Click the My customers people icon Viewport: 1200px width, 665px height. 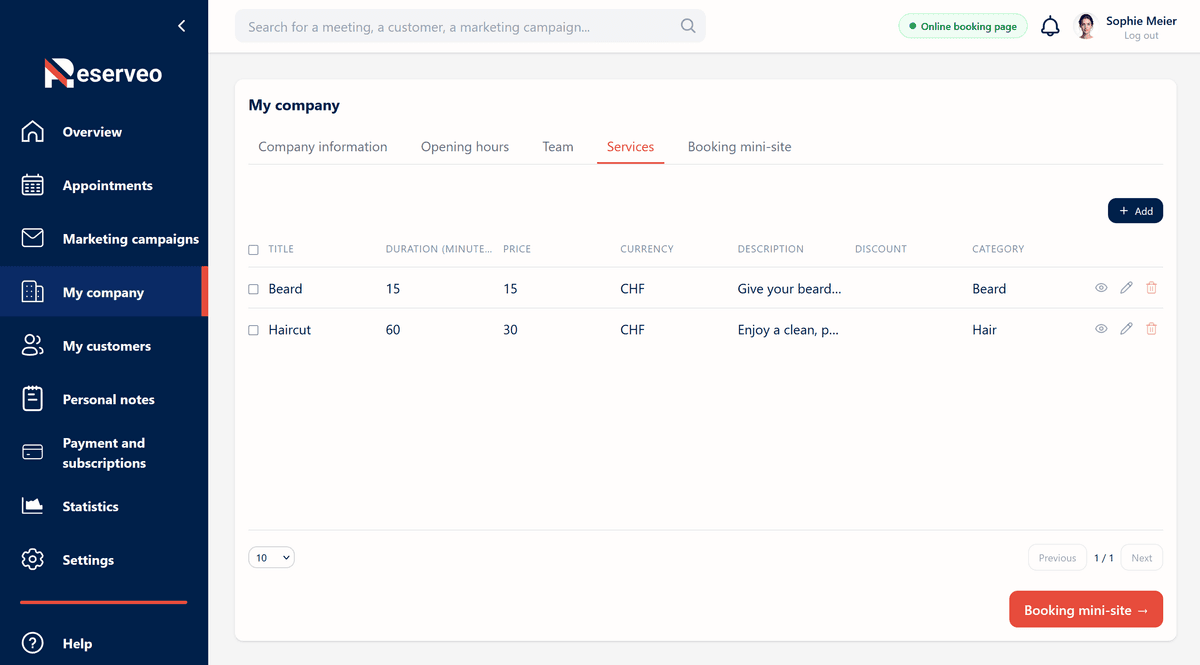(x=33, y=346)
